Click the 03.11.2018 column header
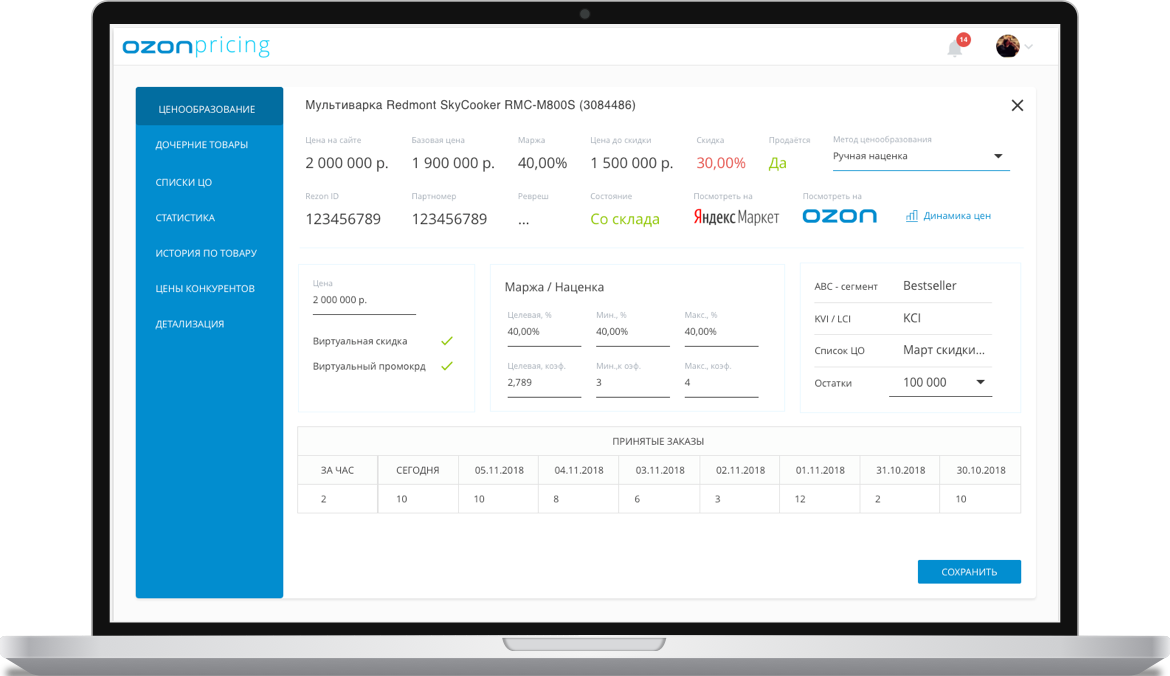 [x=660, y=471]
